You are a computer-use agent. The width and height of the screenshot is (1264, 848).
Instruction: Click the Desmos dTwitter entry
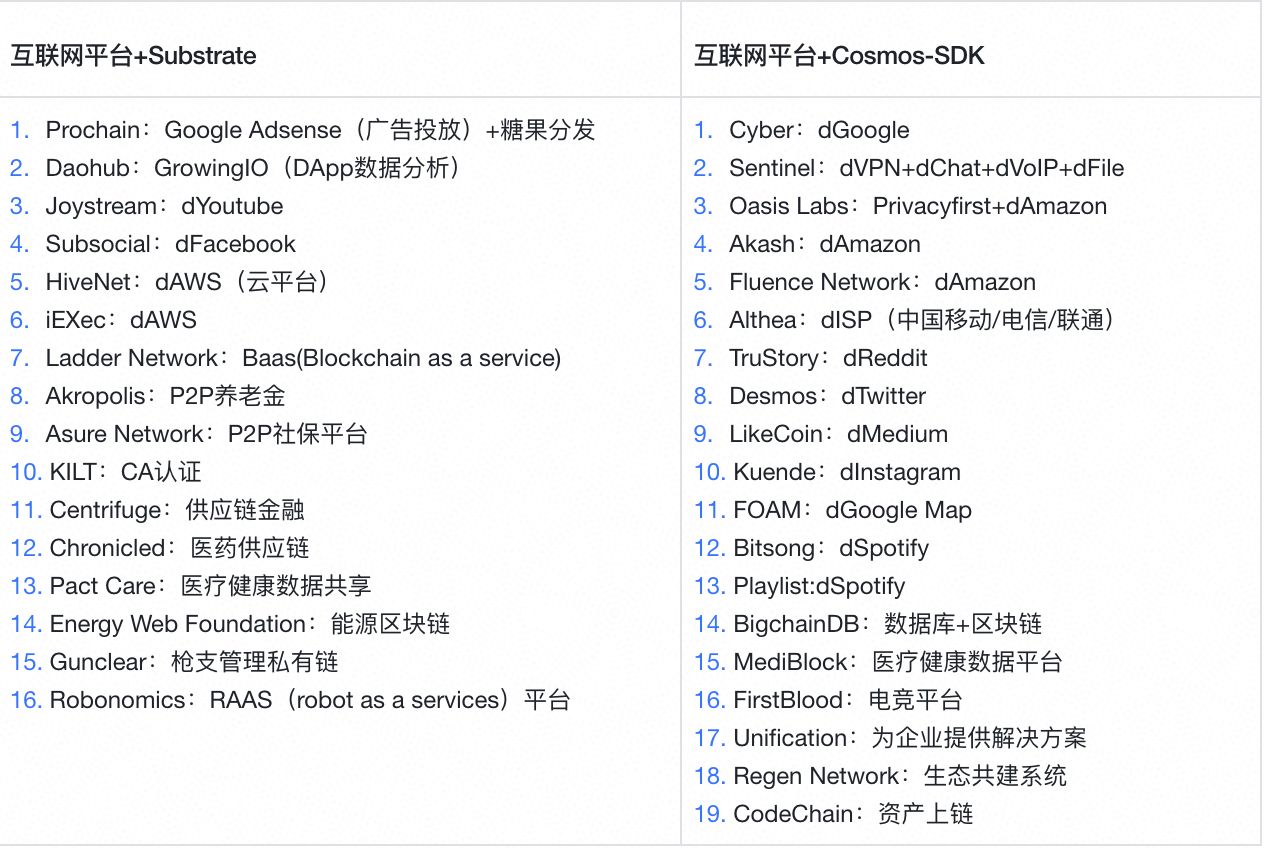point(828,396)
